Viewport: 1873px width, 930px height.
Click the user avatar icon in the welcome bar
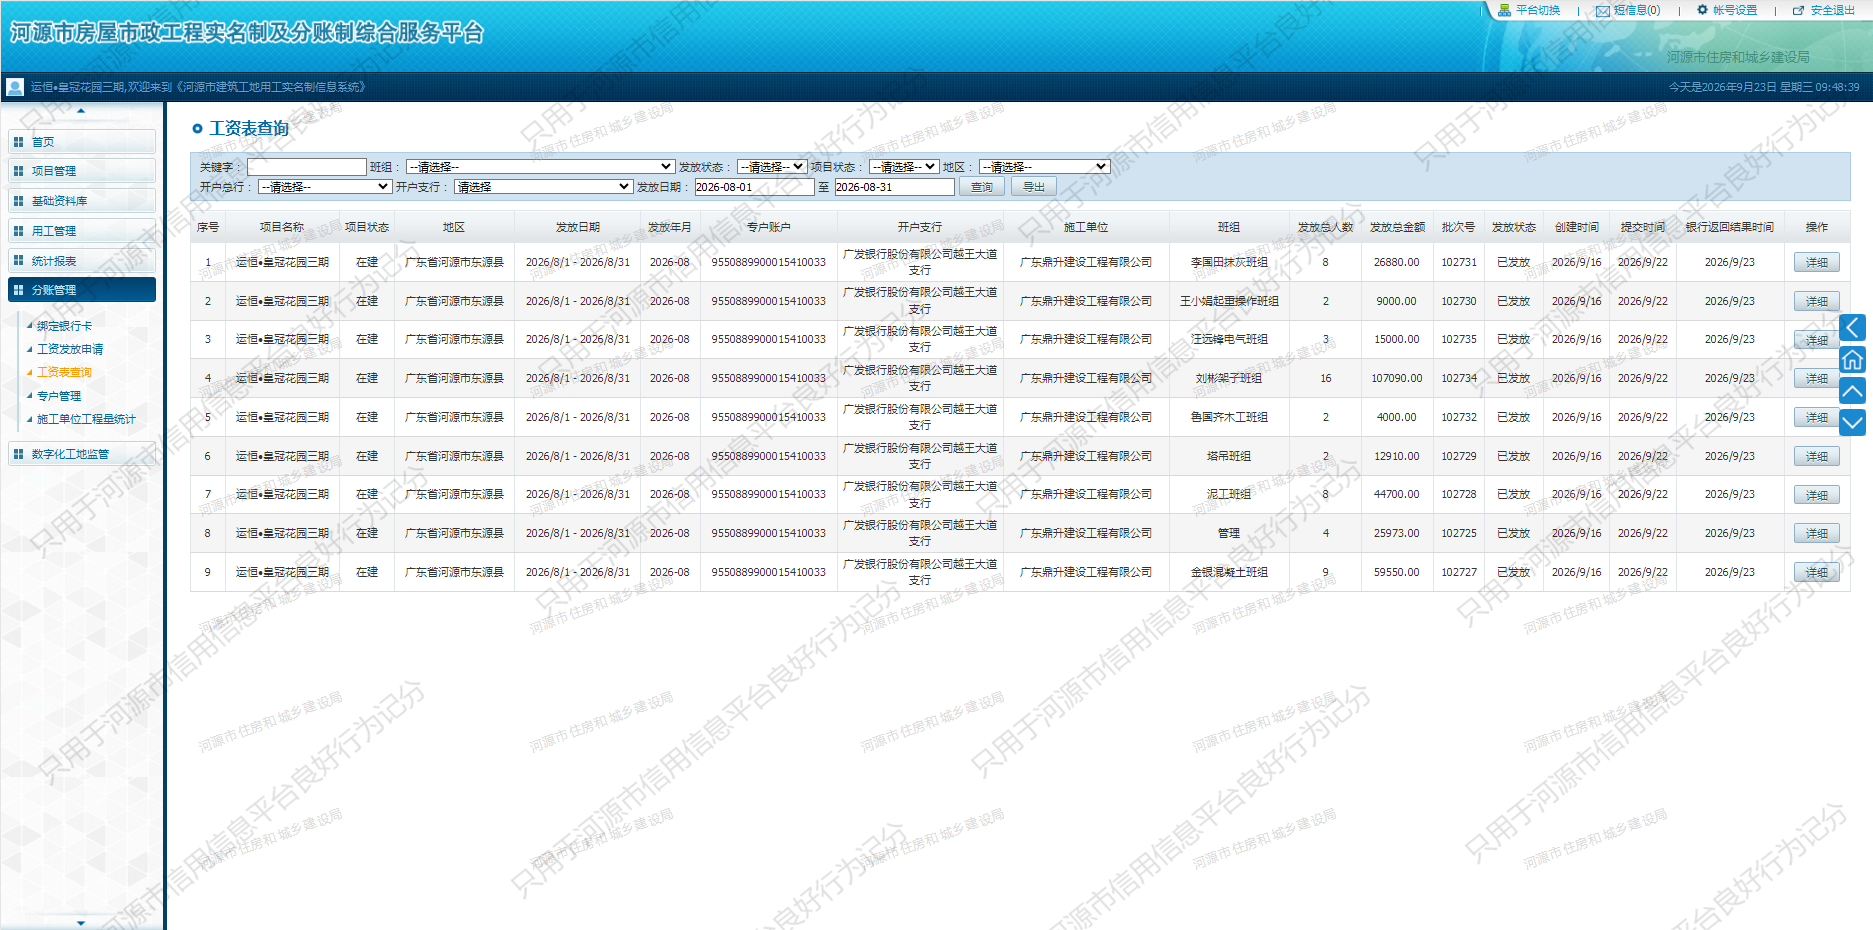coord(15,87)
